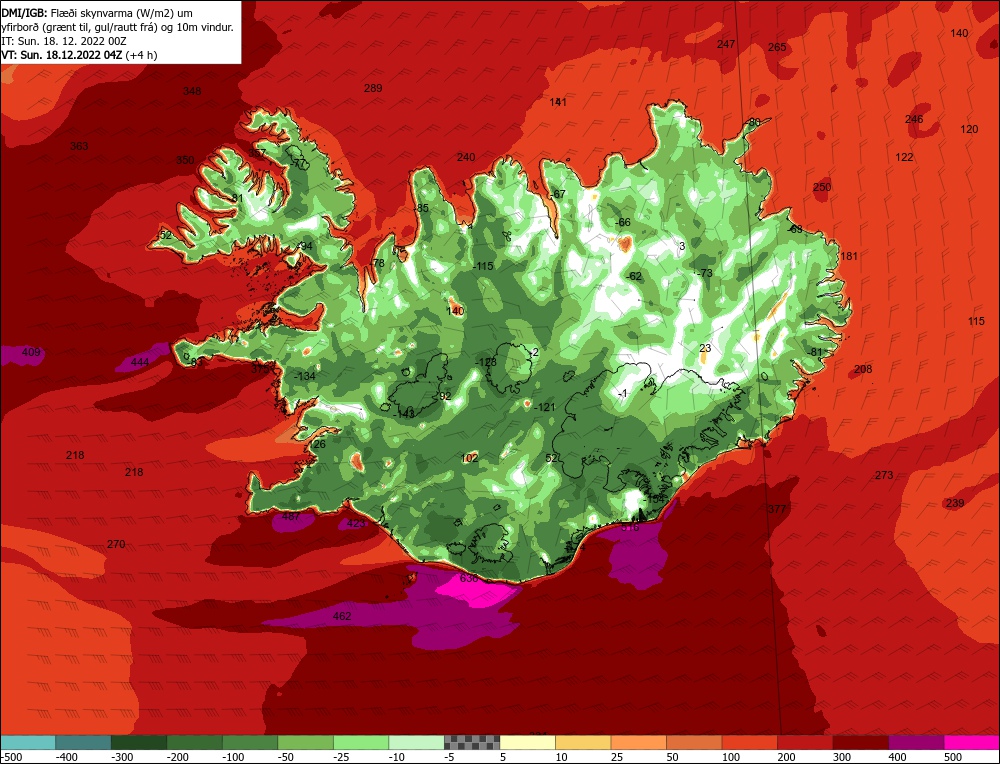1000x764 pixels.
Task: Click the 487 value off the southwest coast
Action: pos(291,516)
